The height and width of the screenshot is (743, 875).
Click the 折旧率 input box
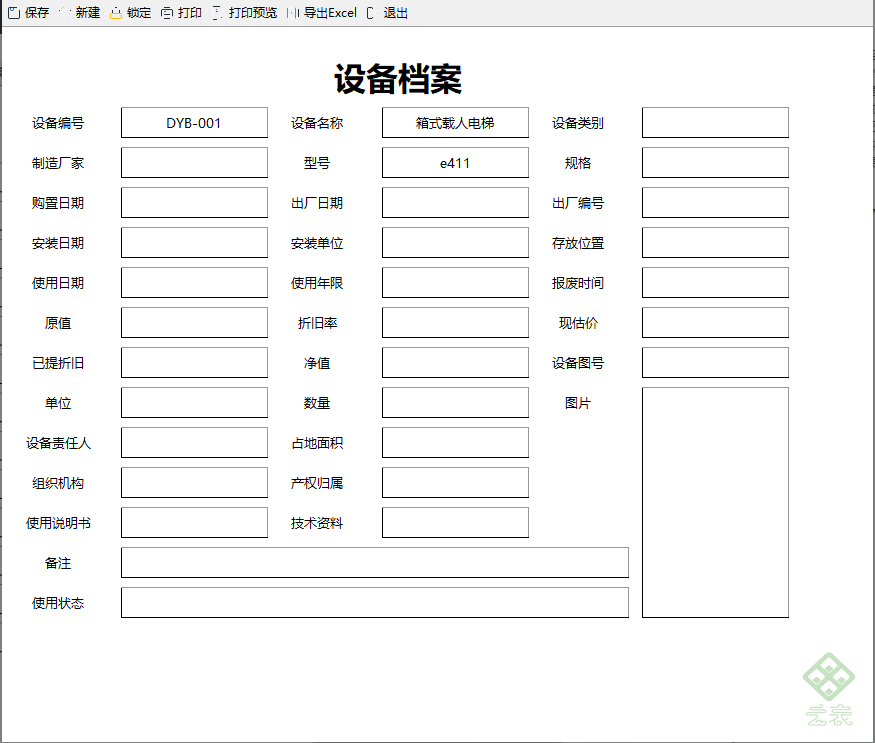(455, 323)
